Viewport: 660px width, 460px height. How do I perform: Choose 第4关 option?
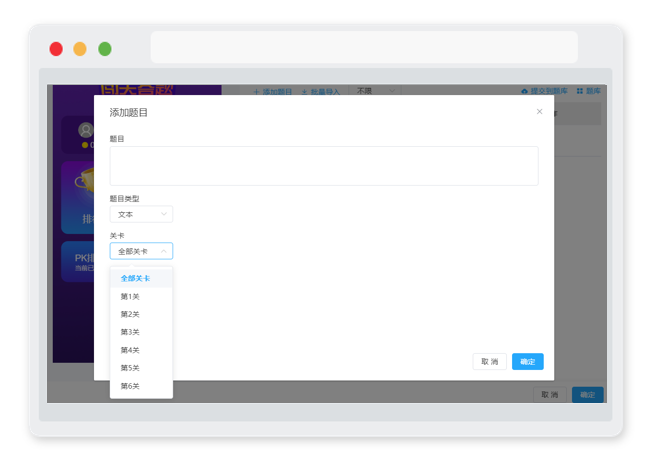coord(141,350)
